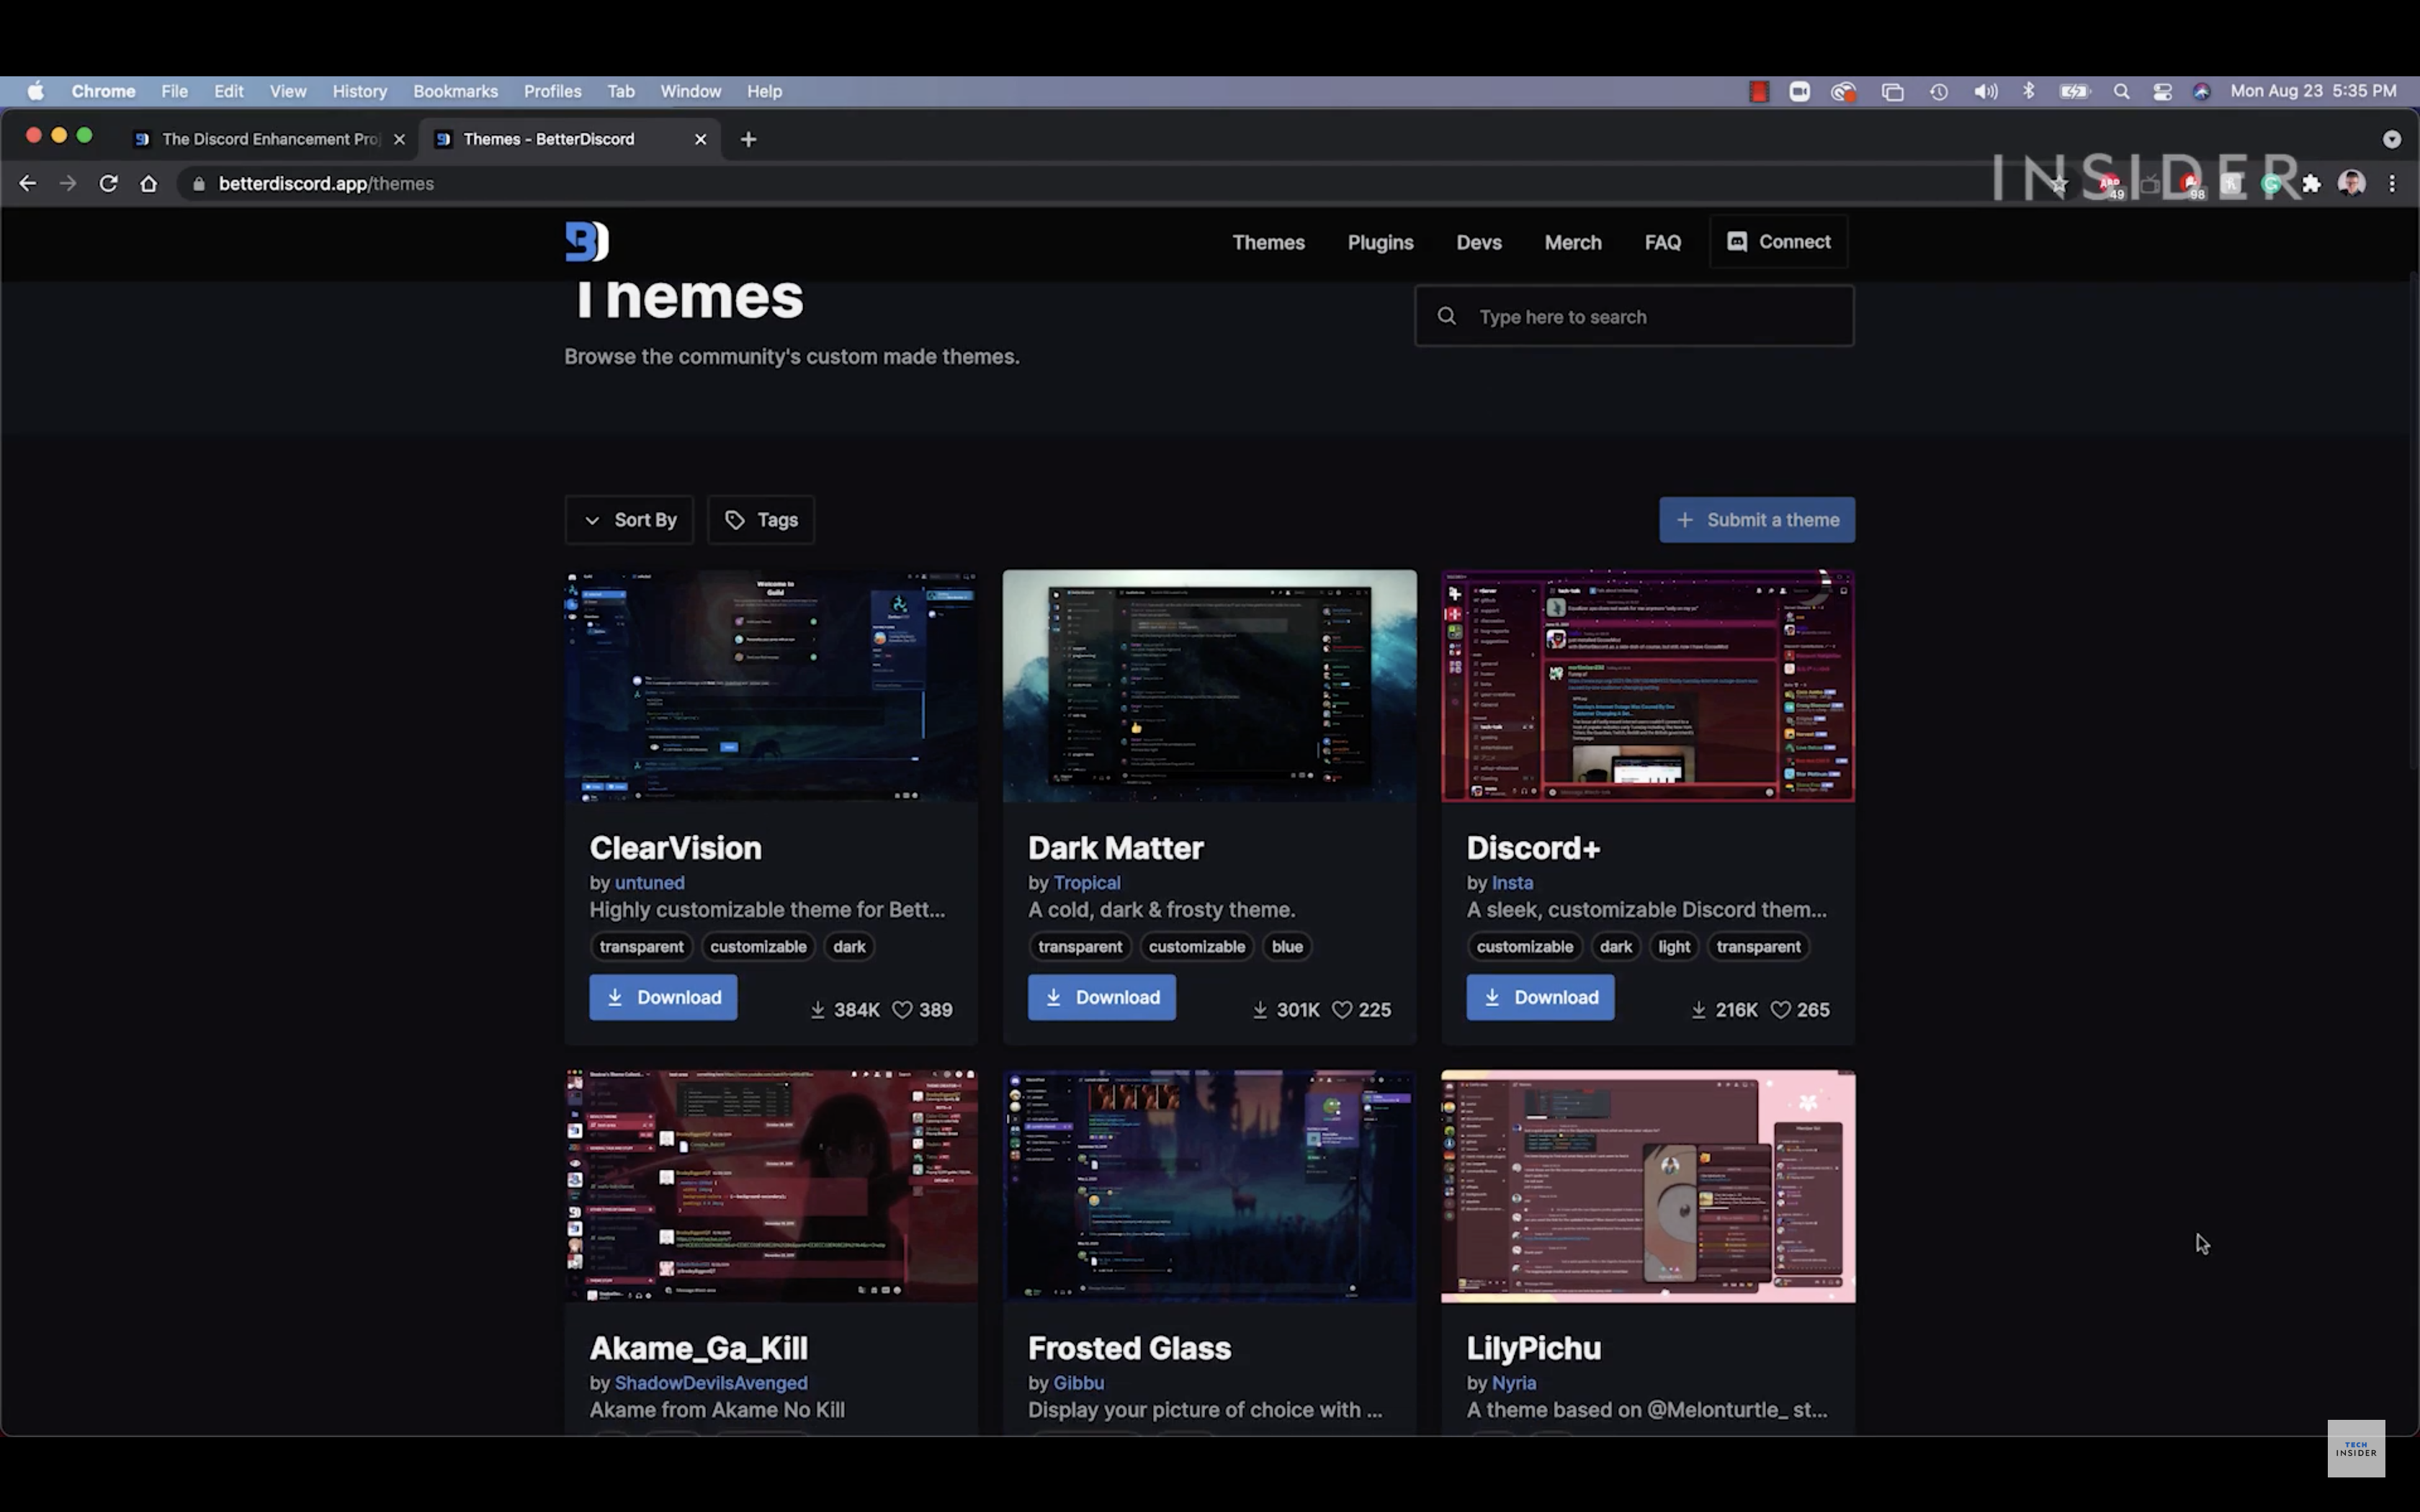This screenshot has height=1512, width=2420.
Task: Open the Chrome extensions puzzle icon
Action: pyautogui.click(x=2311, y=183)
